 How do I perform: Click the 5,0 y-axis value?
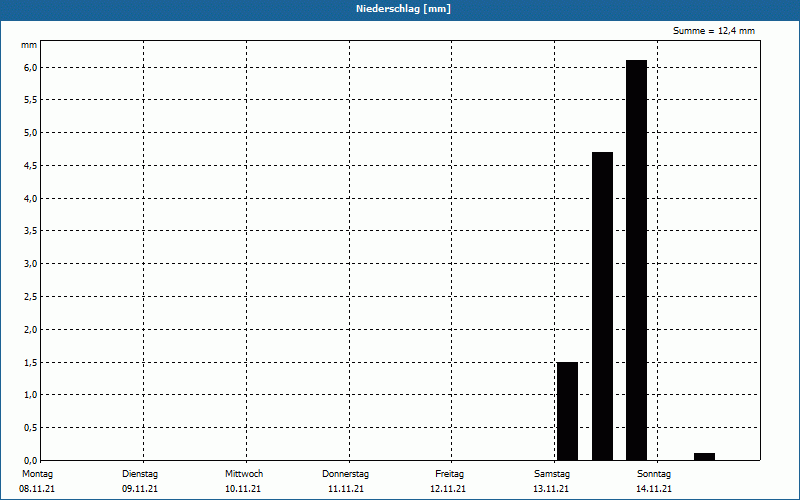pyautogui.click(x=31, y=133)
